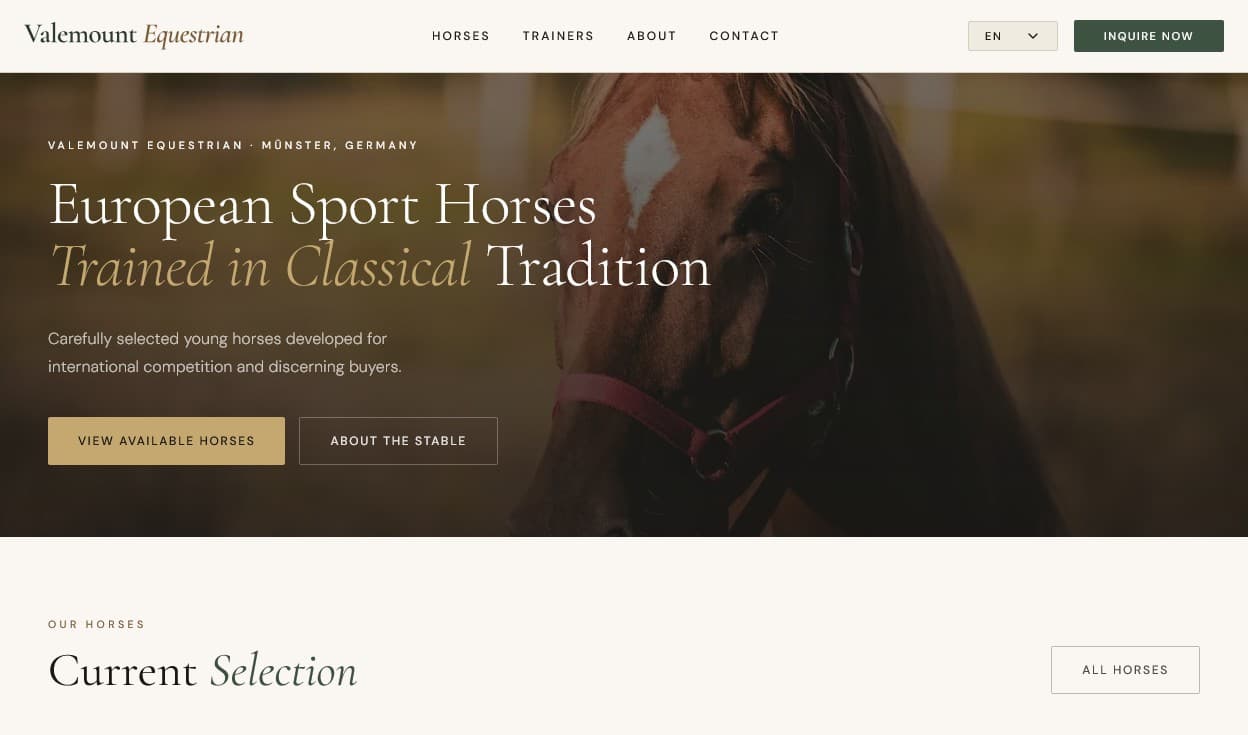The image size is (1248, 735).
Task: Click the Carefully selected young horses paragraph
Action: pos(225,353)
